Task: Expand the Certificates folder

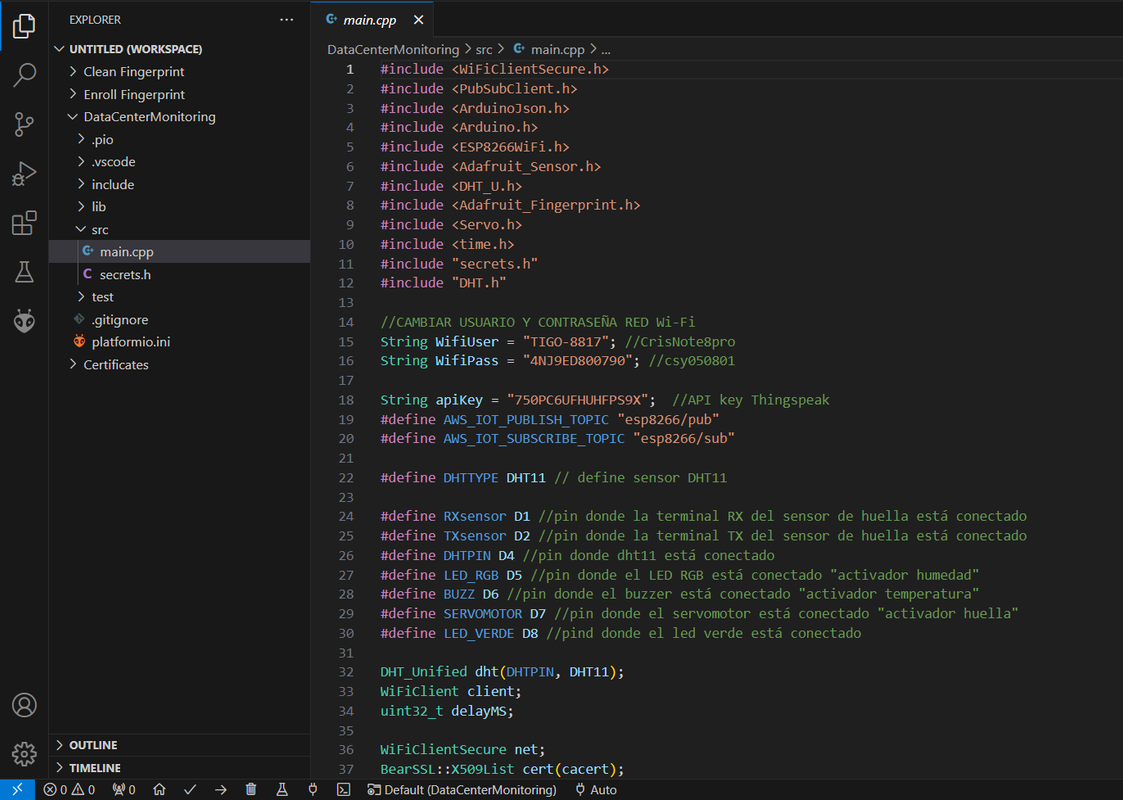Action: 73,365
